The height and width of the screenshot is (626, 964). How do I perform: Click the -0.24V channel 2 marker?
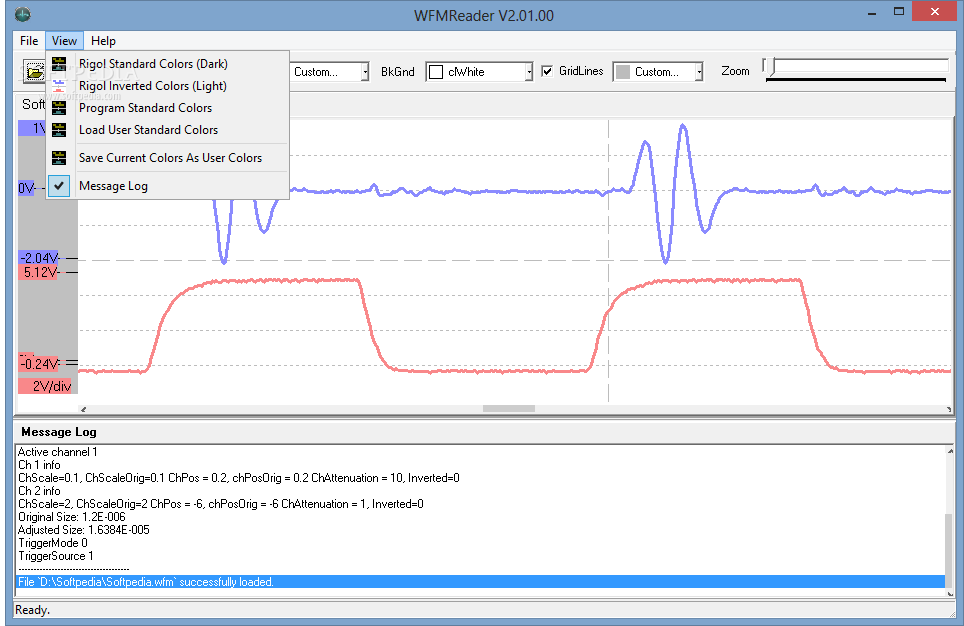pos(39,363)
